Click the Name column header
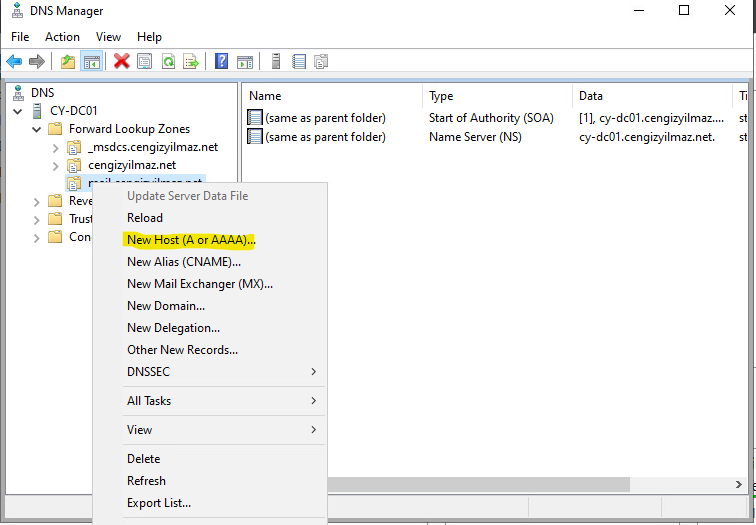The image size is (756, 525). (265, 96)
